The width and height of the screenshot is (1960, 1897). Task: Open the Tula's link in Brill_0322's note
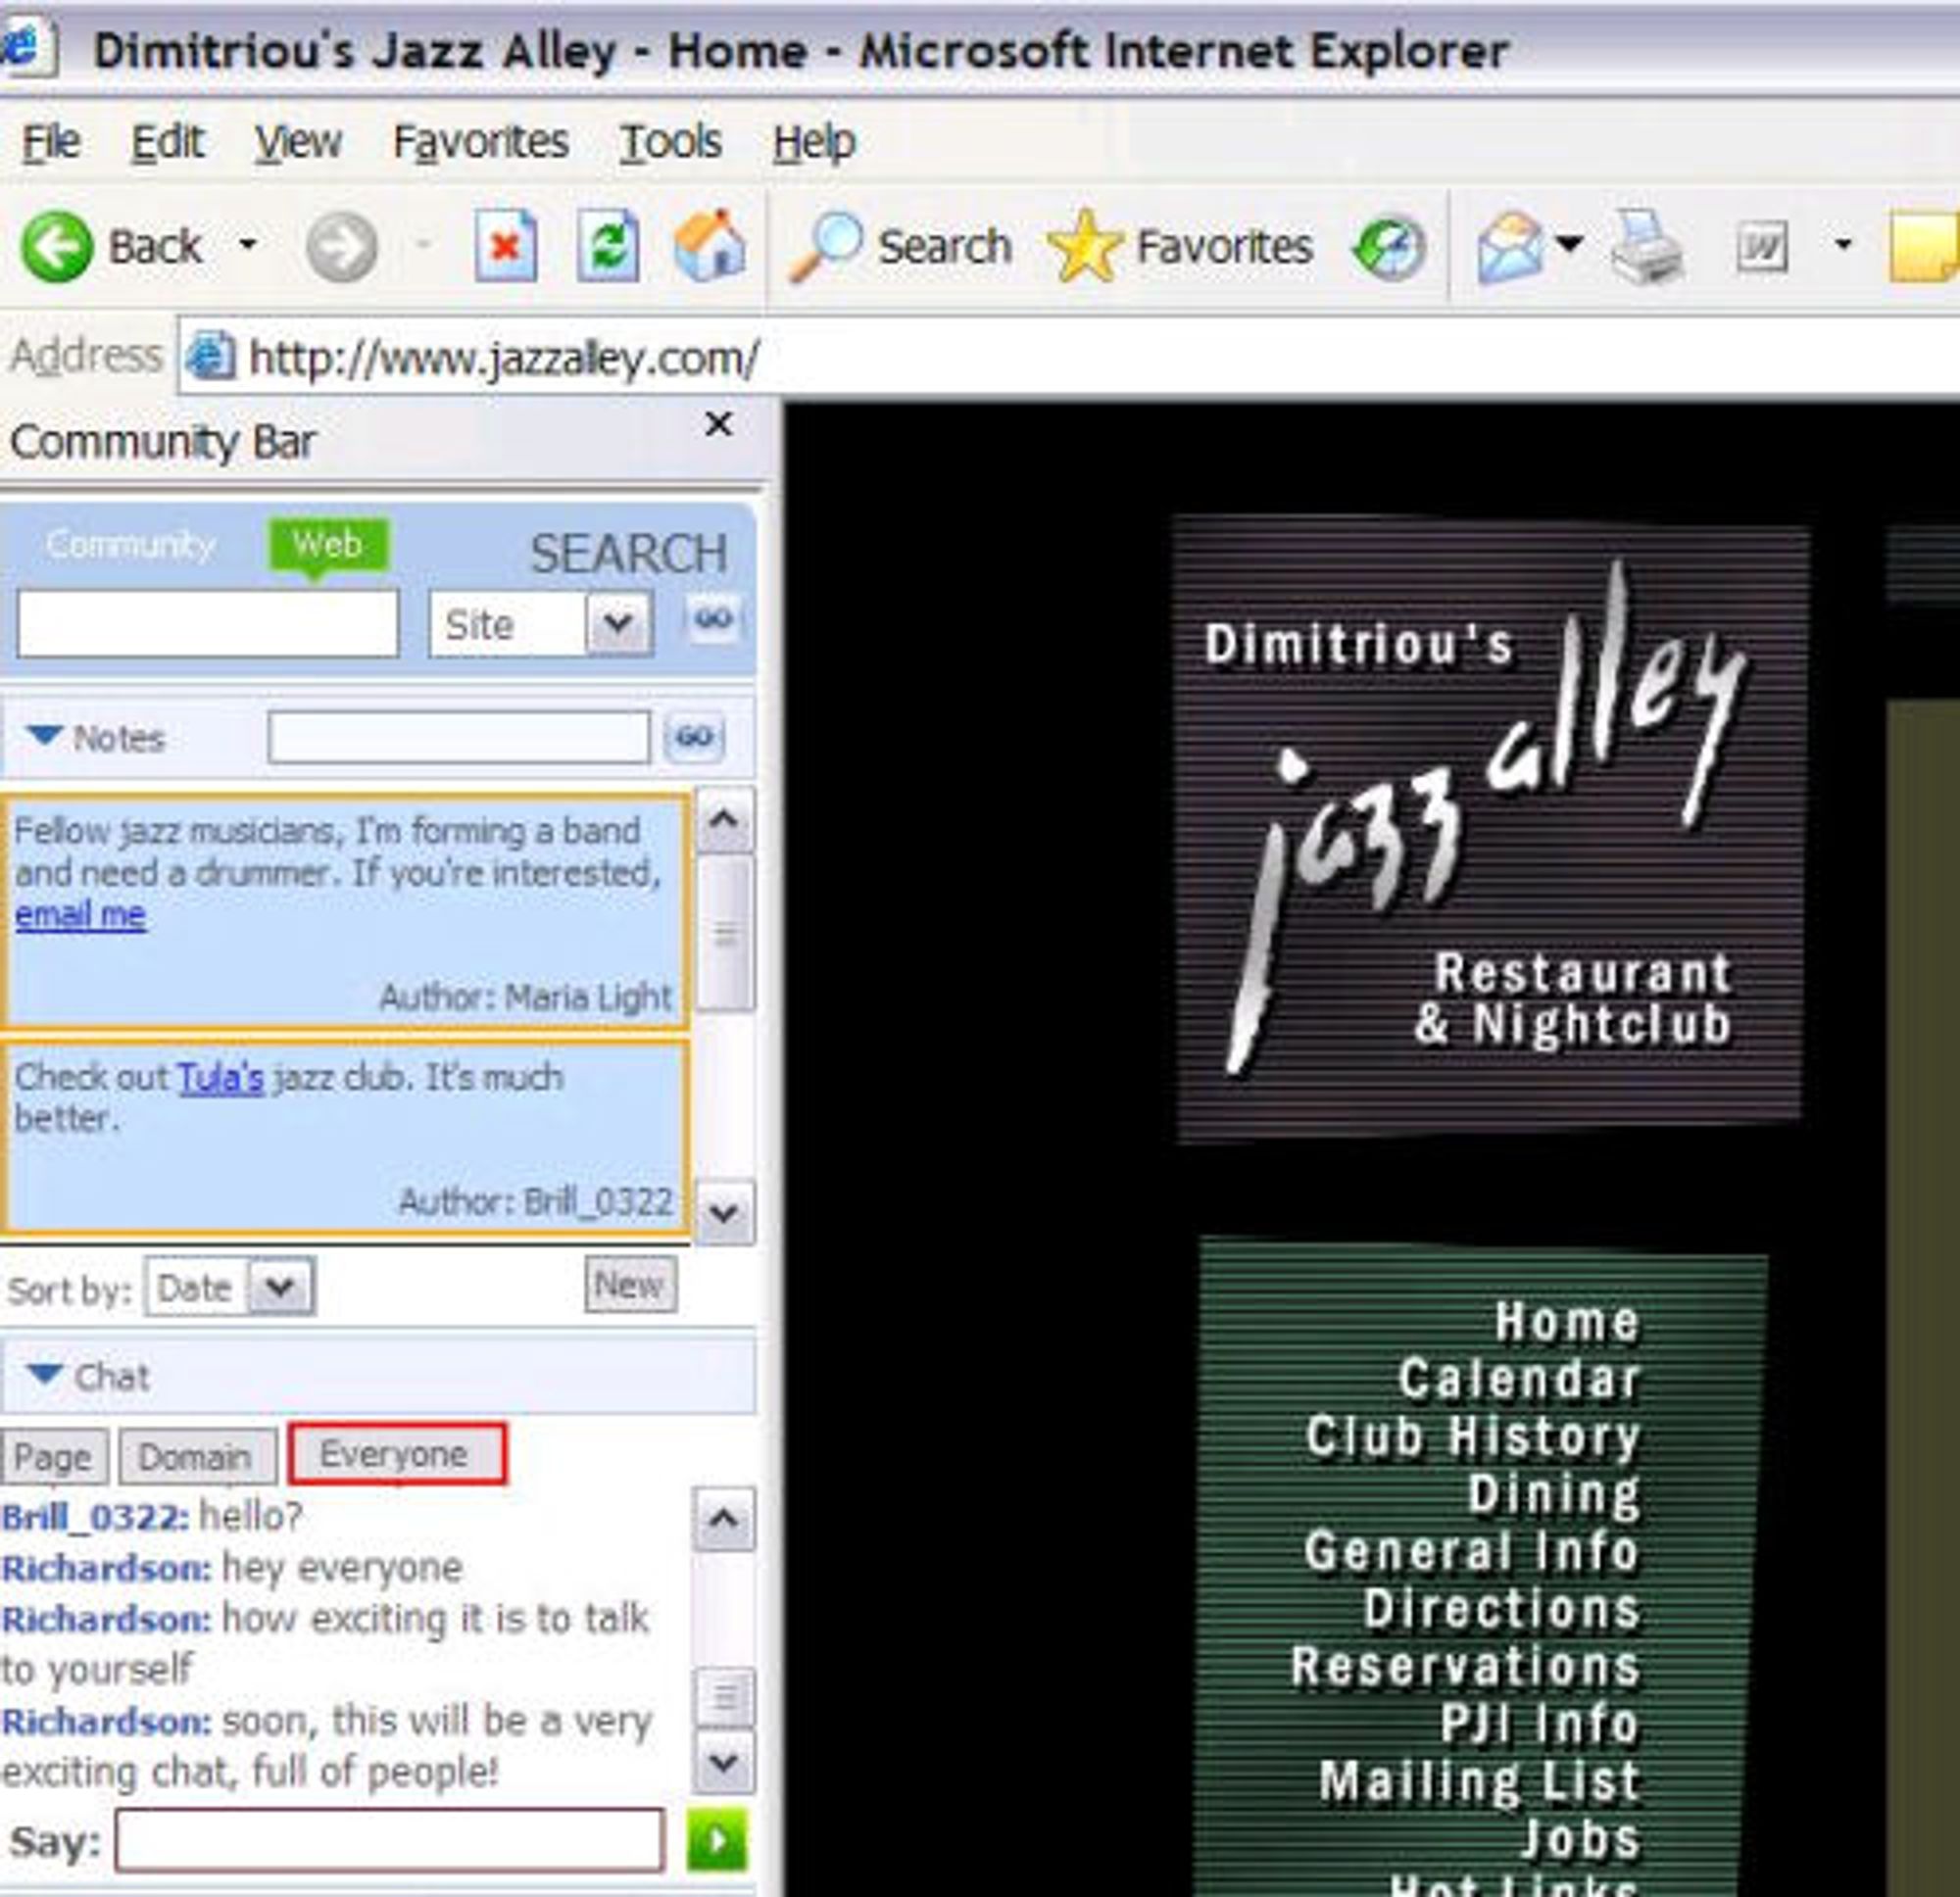220,1077
